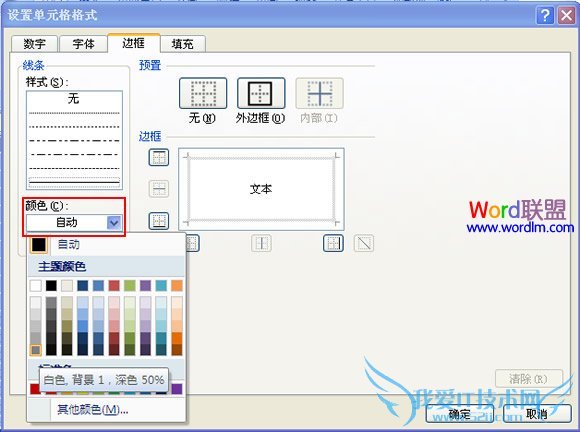The image size is (580, 432).
Task: Pick the olive green theme color swatch
Action: pyautogui.click(x=130, y=286)
